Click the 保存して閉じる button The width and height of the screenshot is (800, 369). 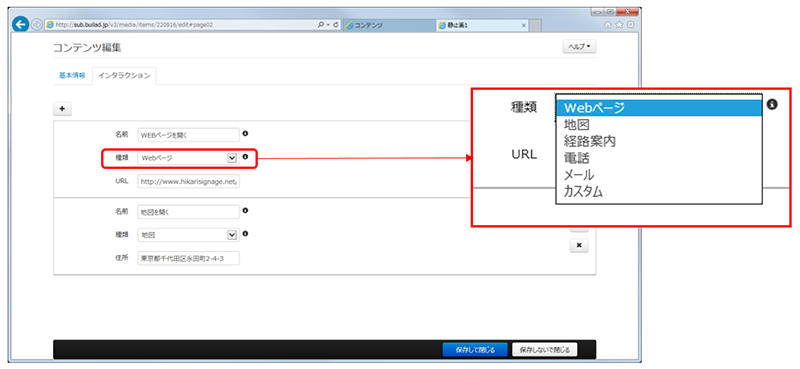click(475, 350)
